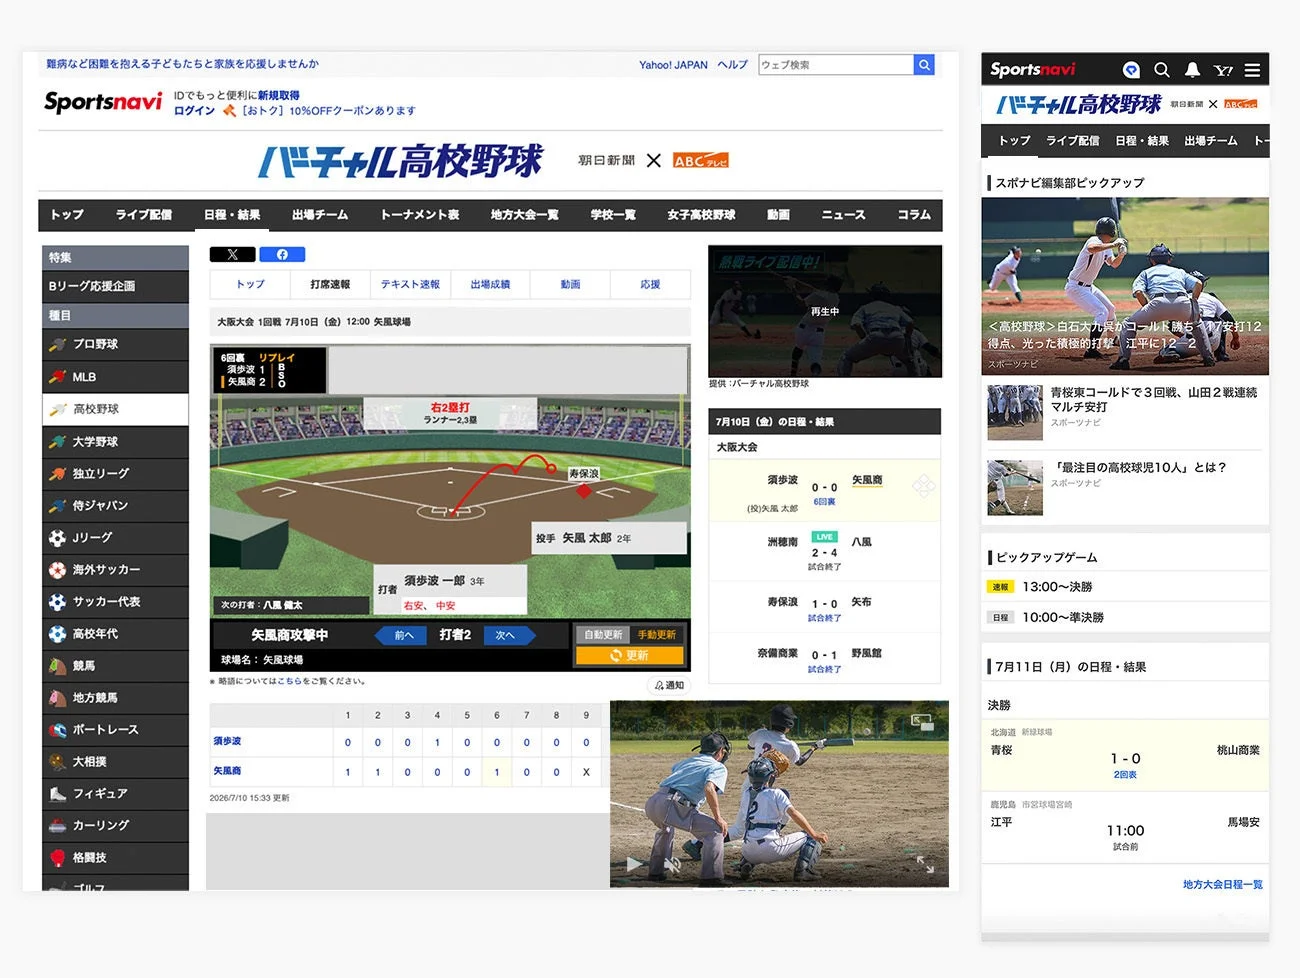Click the ログイン link
The width and height of the screenshot is (1300, 978).
[194, 111]
